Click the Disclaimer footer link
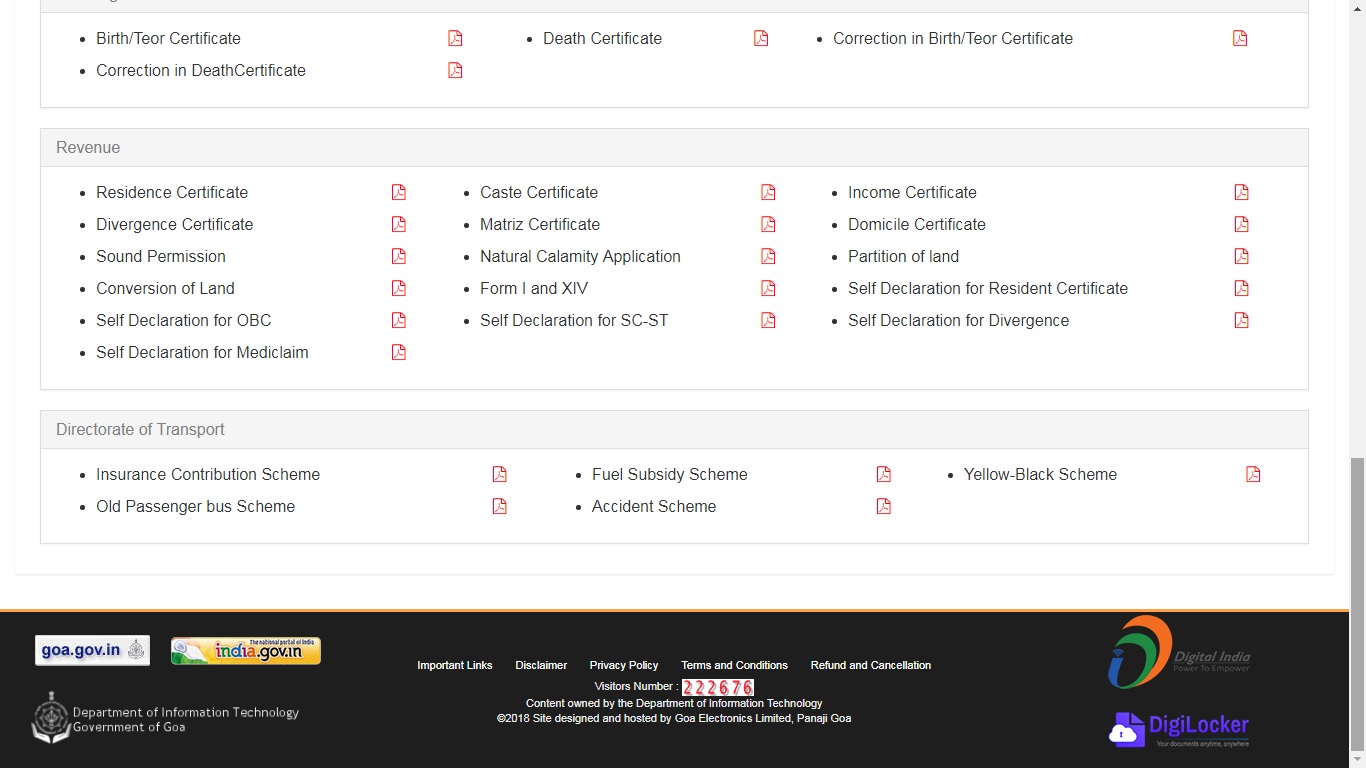 tap(541, 664)
